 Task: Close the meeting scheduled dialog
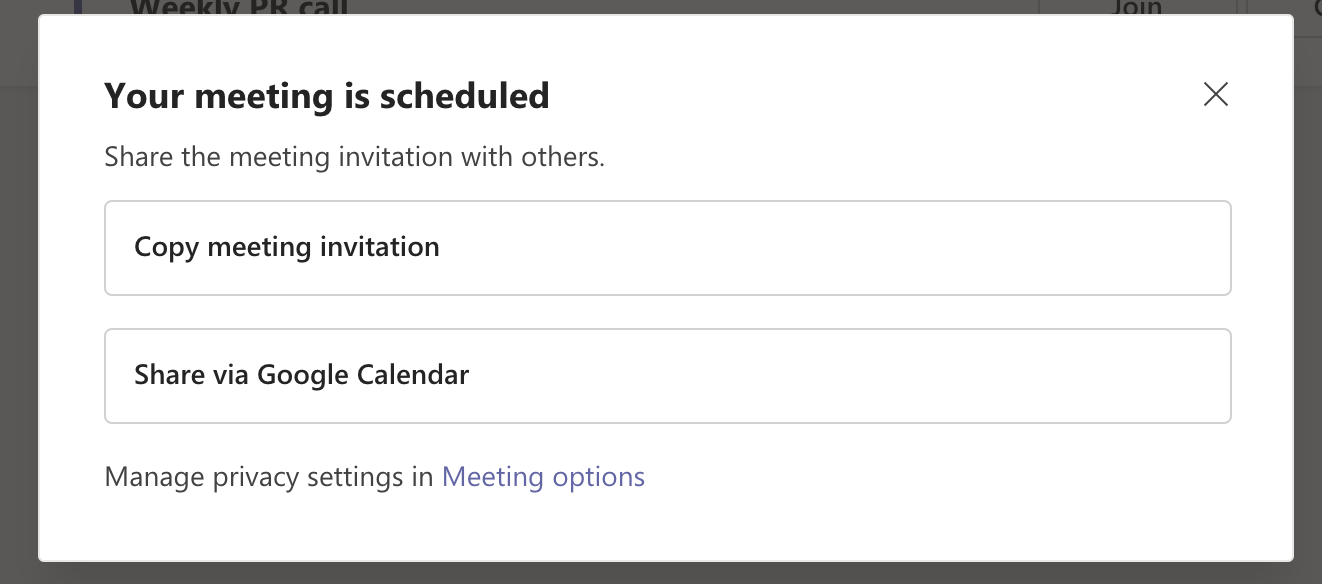coord(1215,95)
